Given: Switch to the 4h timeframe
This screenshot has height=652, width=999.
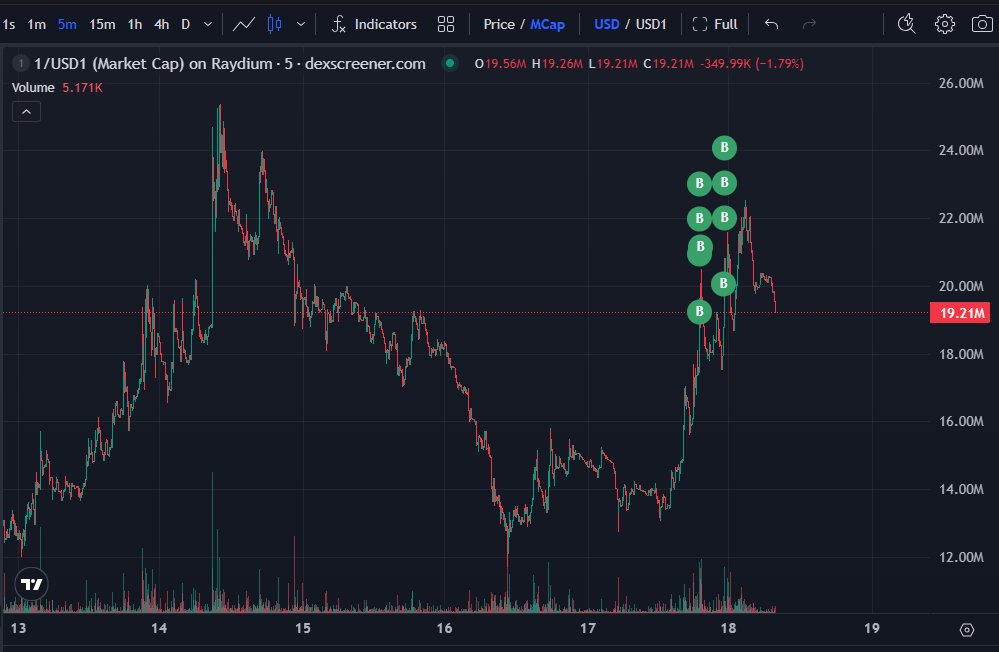Looking at the screenshot, I should 161,24.
